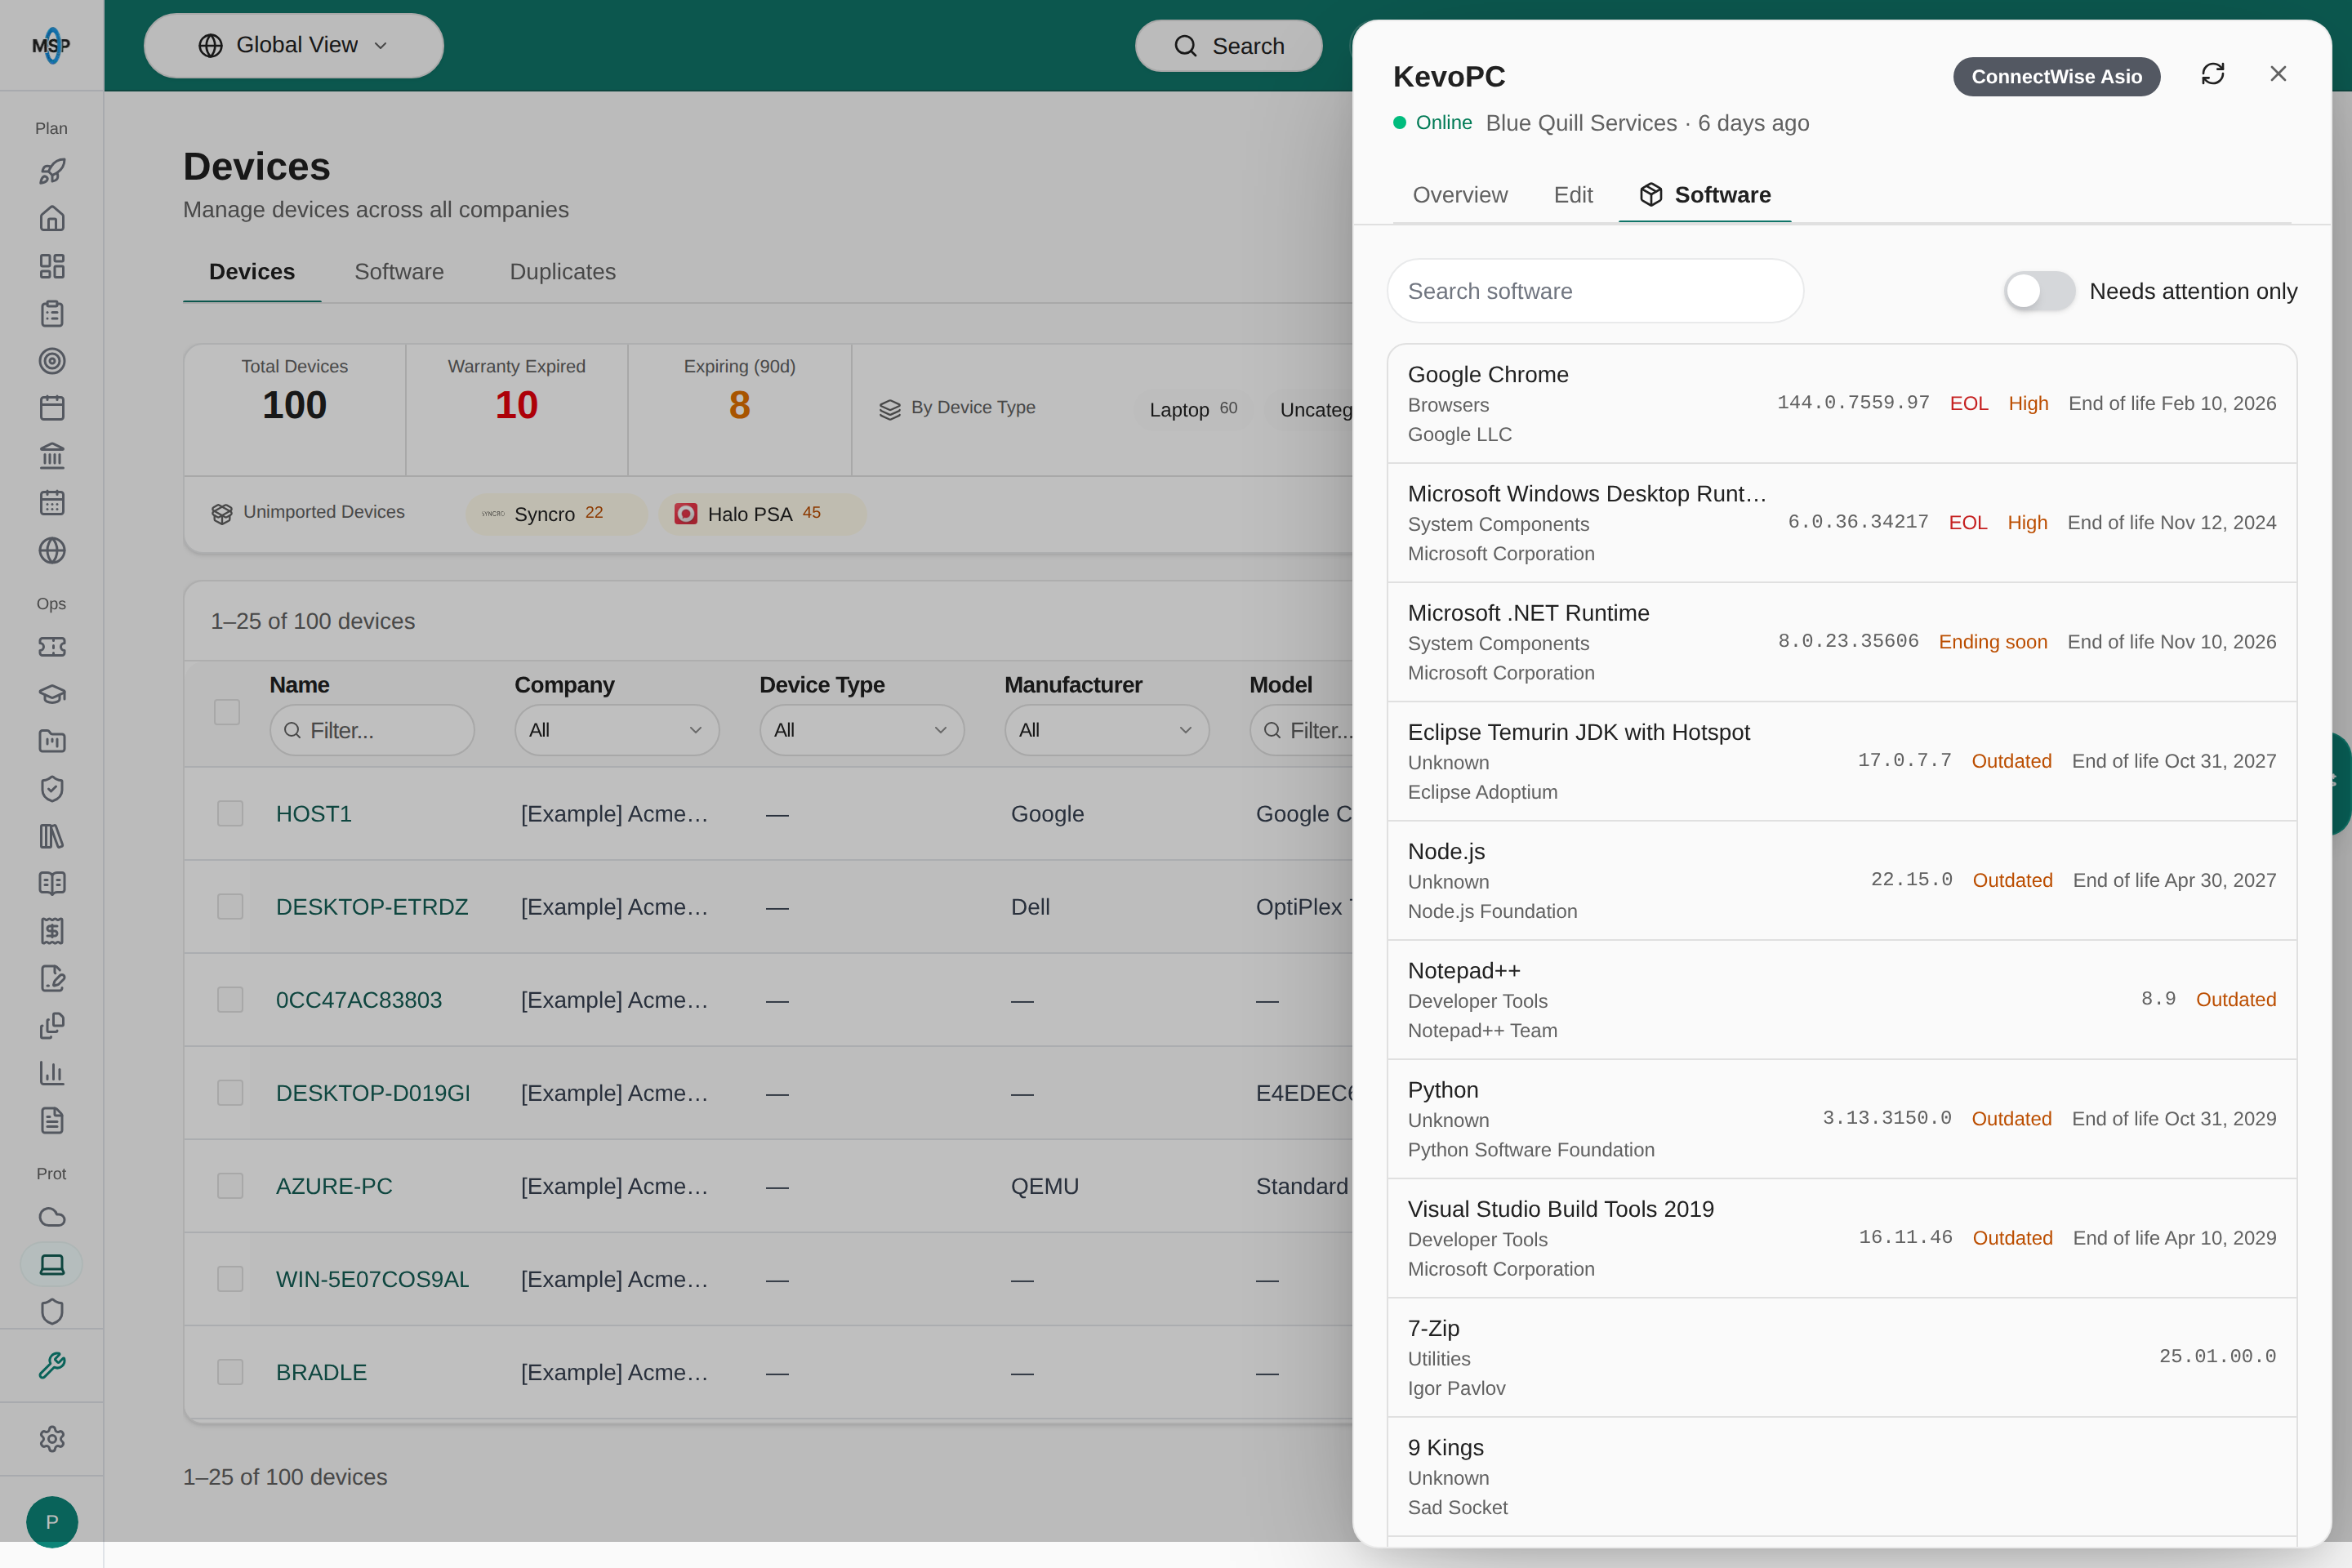The width and height of the screenshot is (2352, 1568).
Task: Select the BRADLE row checkbox
Action: (x=230, y=1372)
